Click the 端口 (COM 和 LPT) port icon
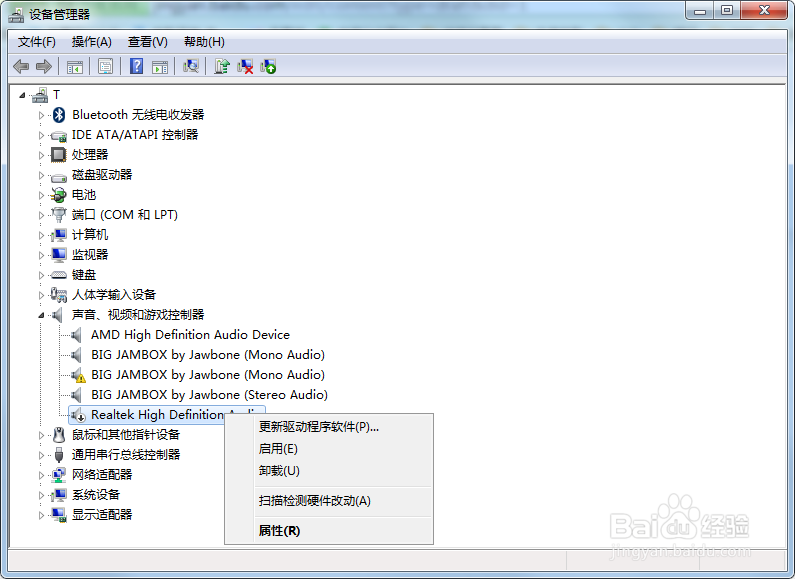Viewport: 795px width, 579px height. click(x=59, y=215)
